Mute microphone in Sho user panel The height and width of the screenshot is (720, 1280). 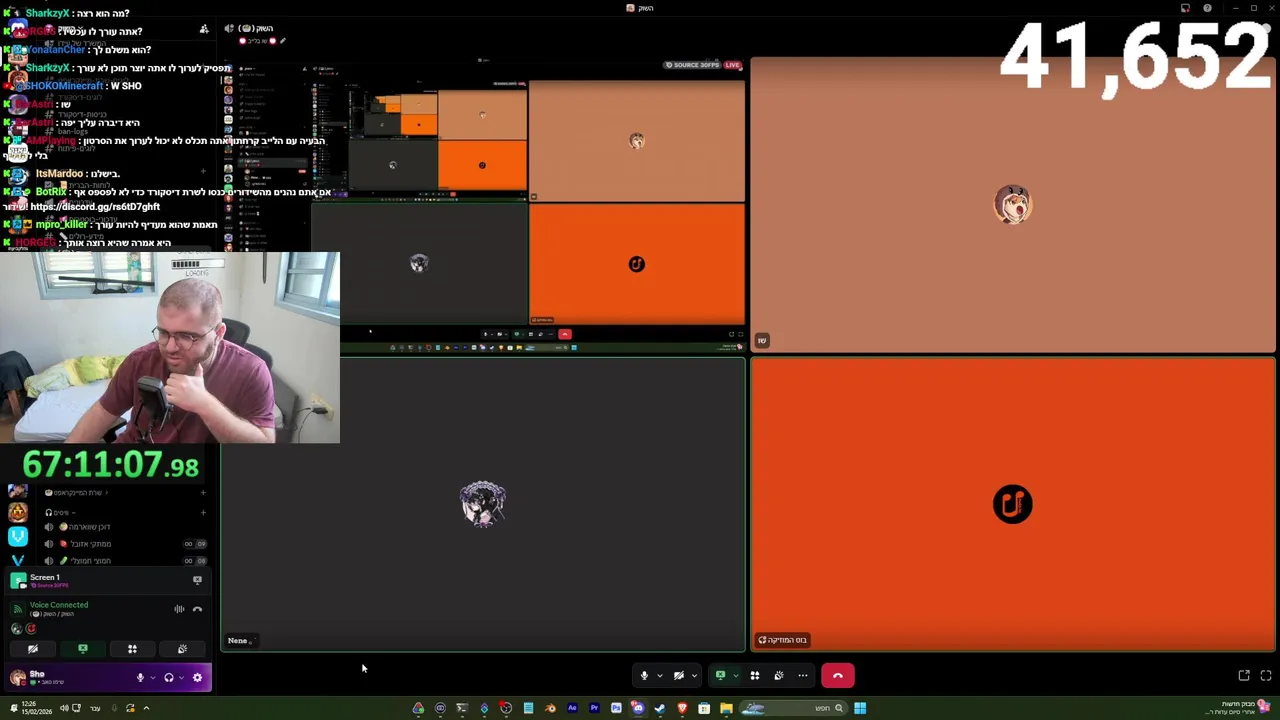140,678
